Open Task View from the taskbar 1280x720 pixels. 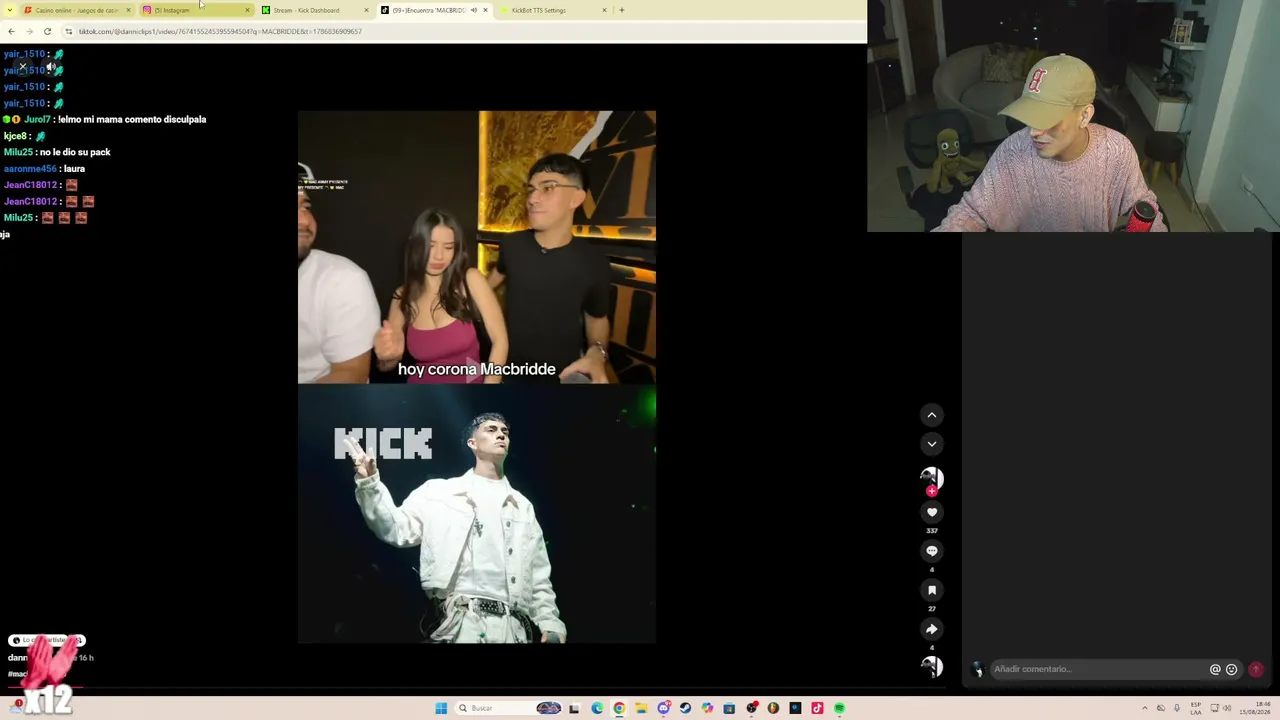574,708
